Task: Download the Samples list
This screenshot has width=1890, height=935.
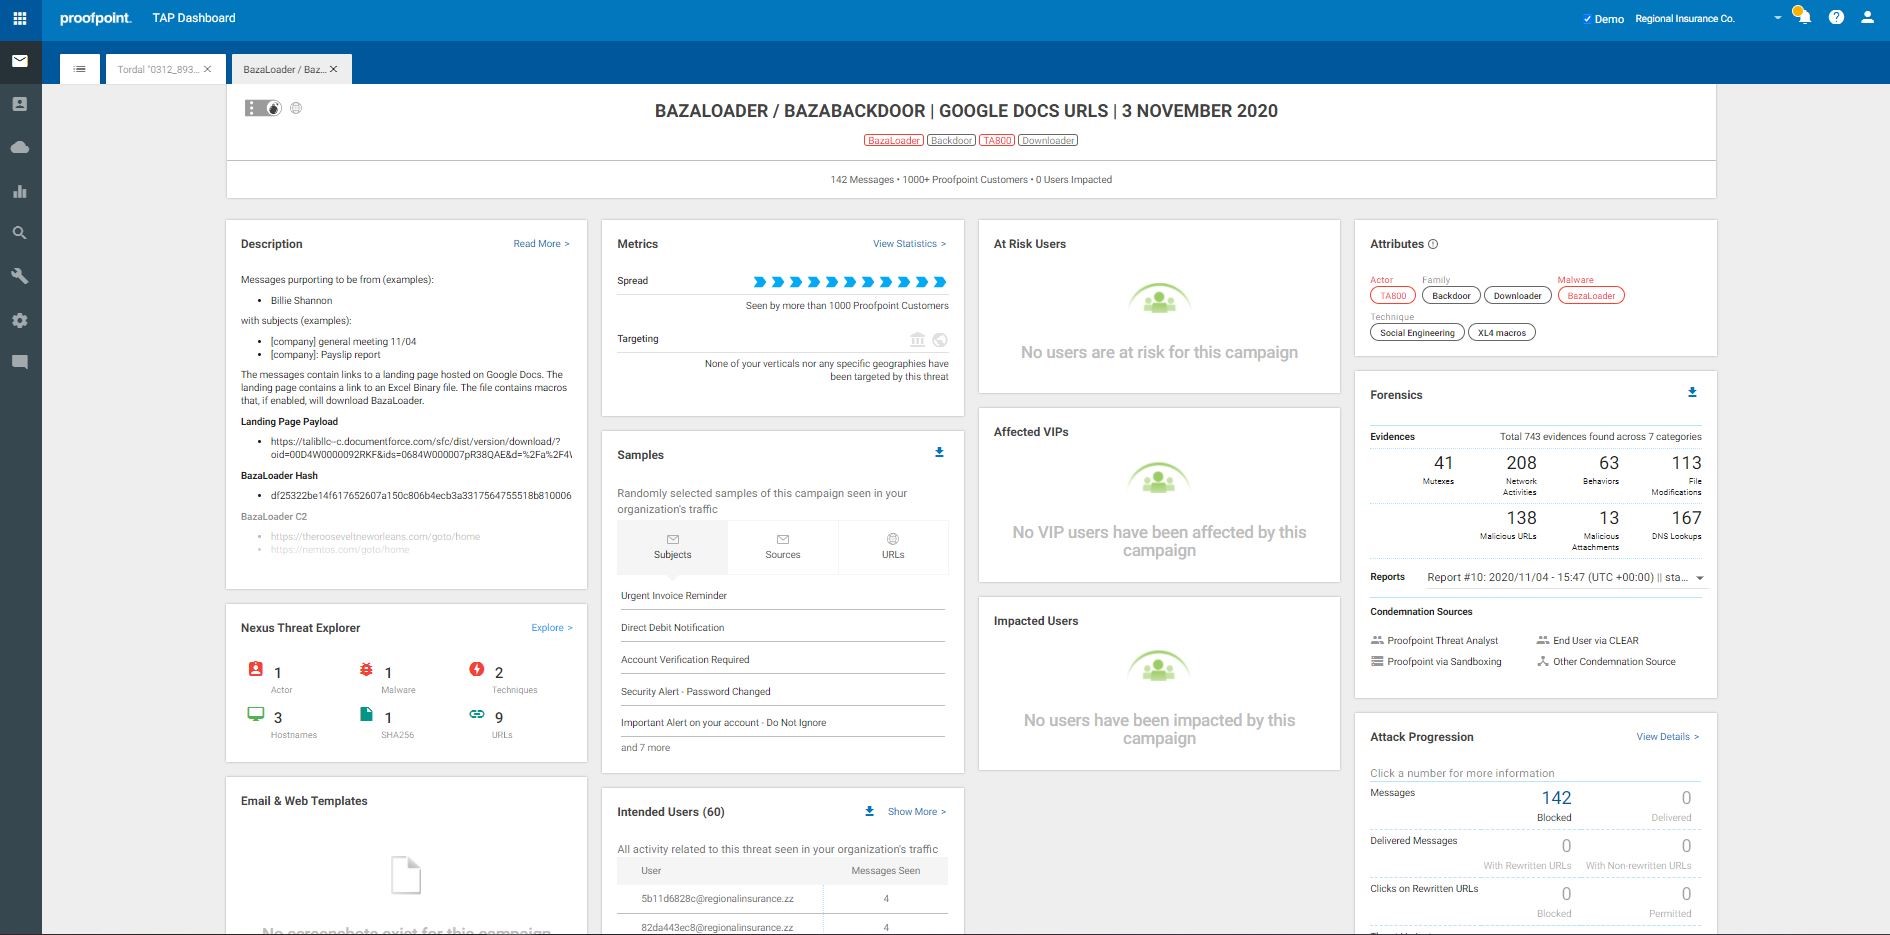Action: [x=939, y=453]
